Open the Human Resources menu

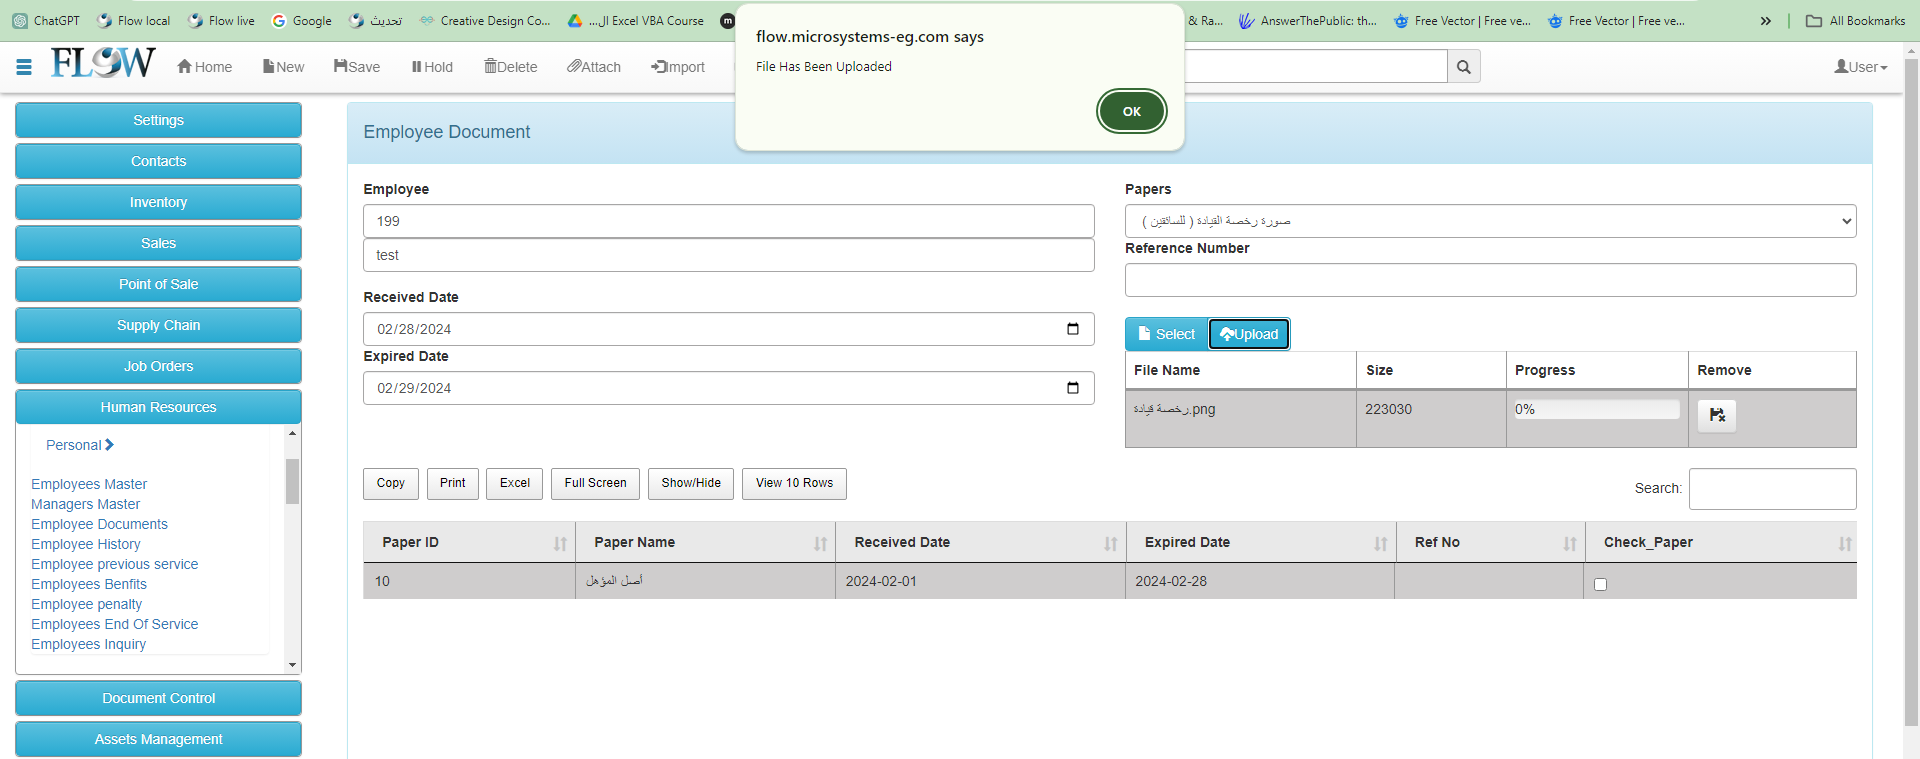click(x=158, y=407)
